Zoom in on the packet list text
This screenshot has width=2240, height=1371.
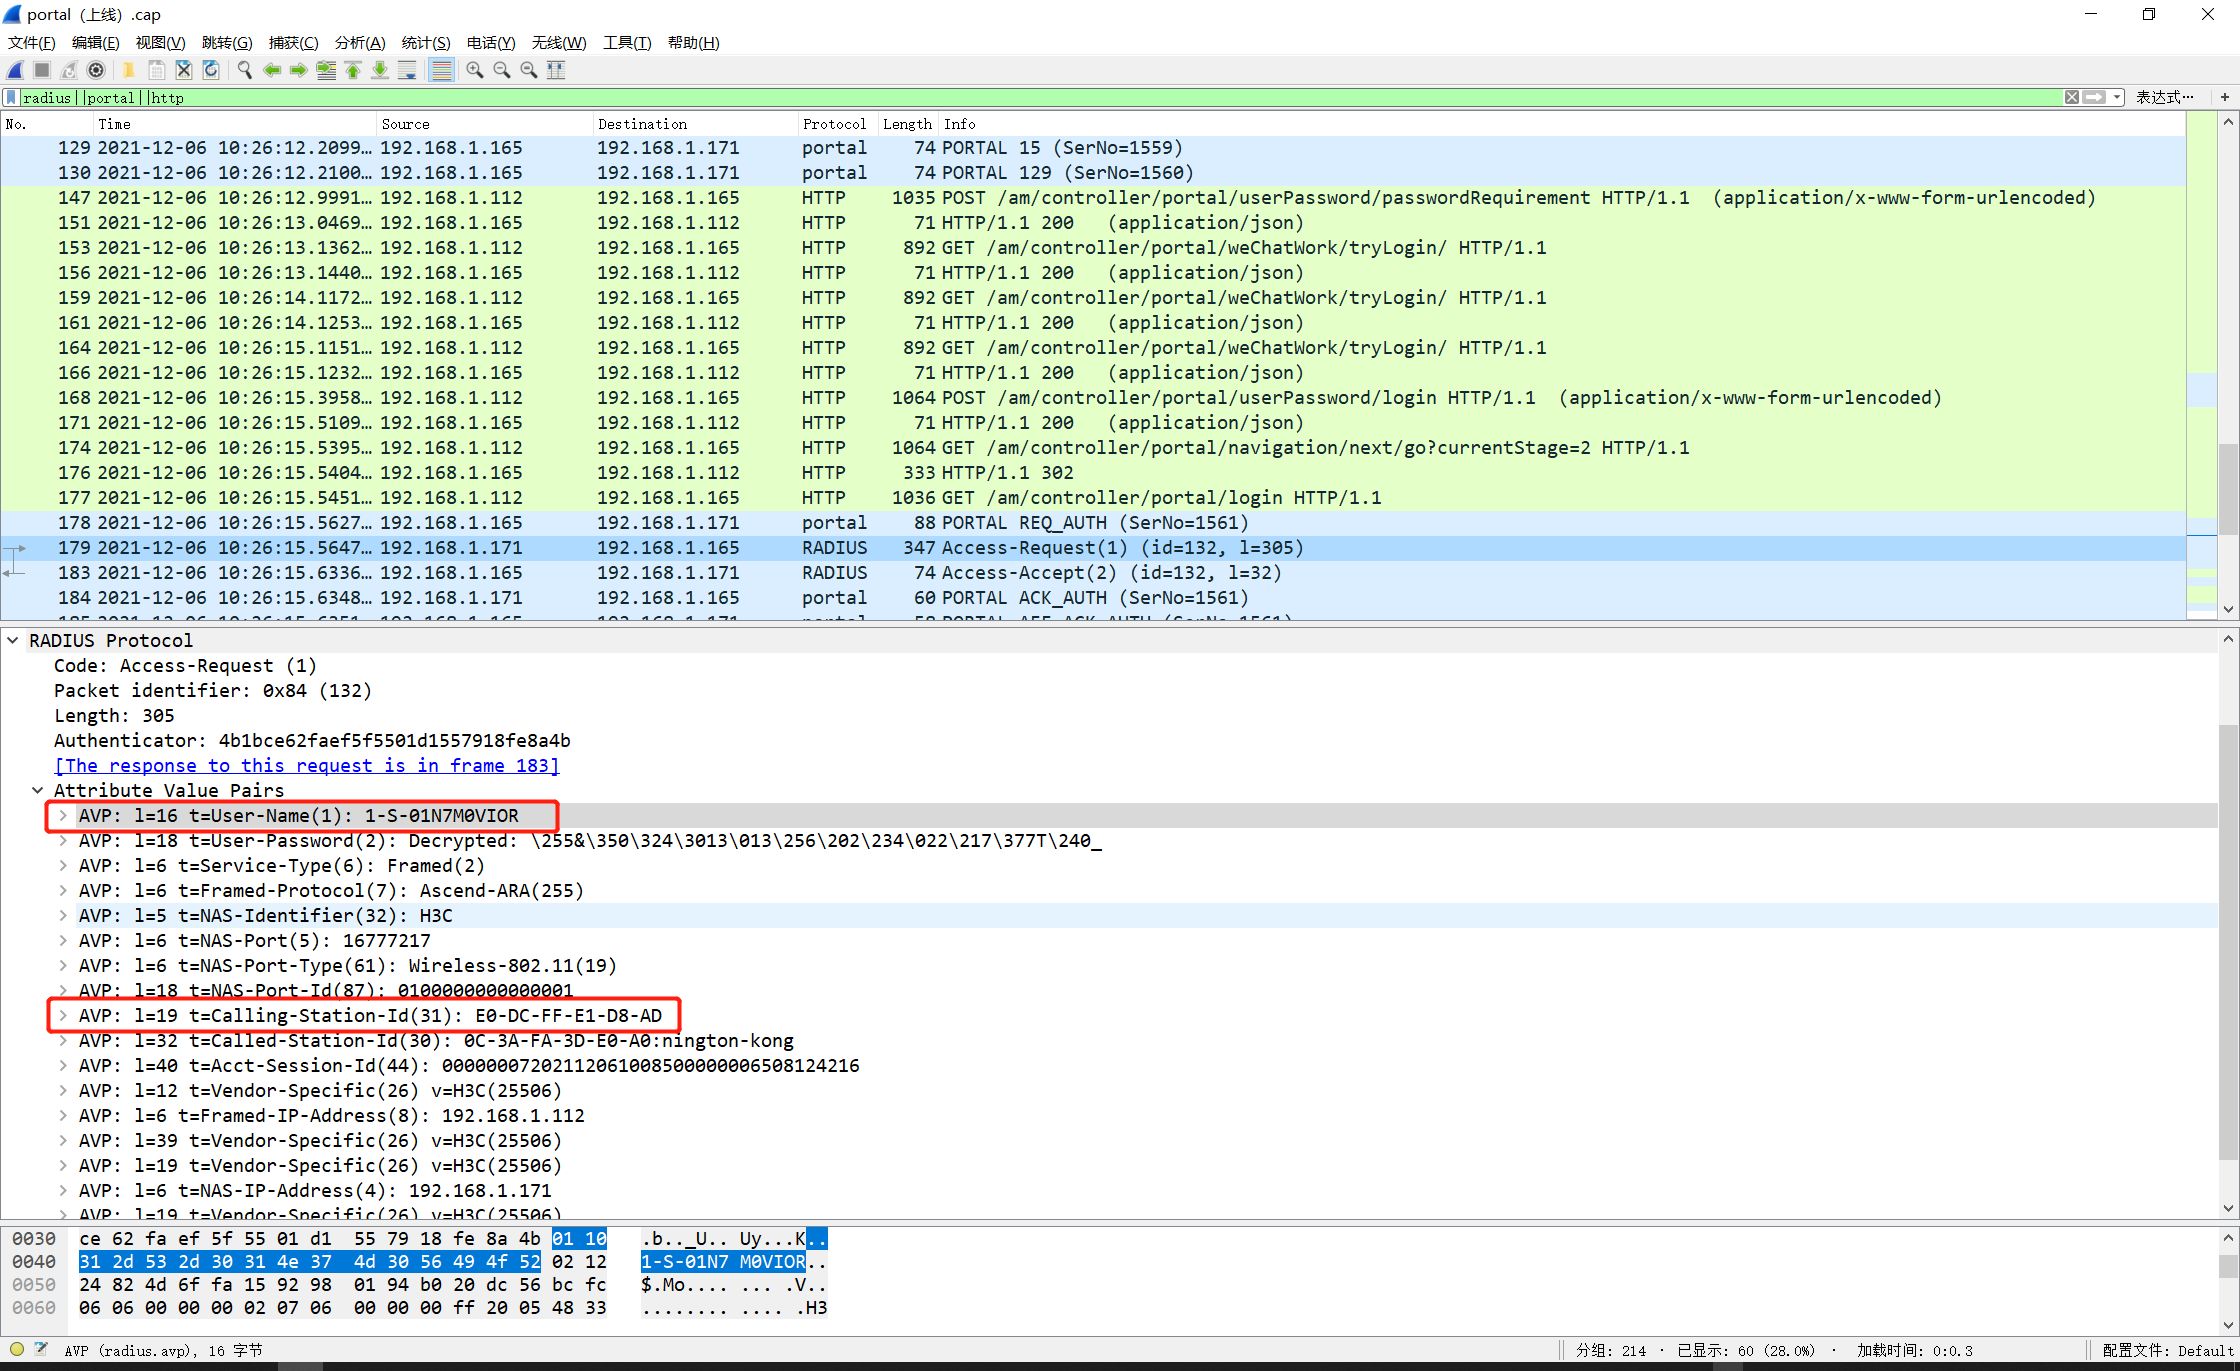[474, 70]
